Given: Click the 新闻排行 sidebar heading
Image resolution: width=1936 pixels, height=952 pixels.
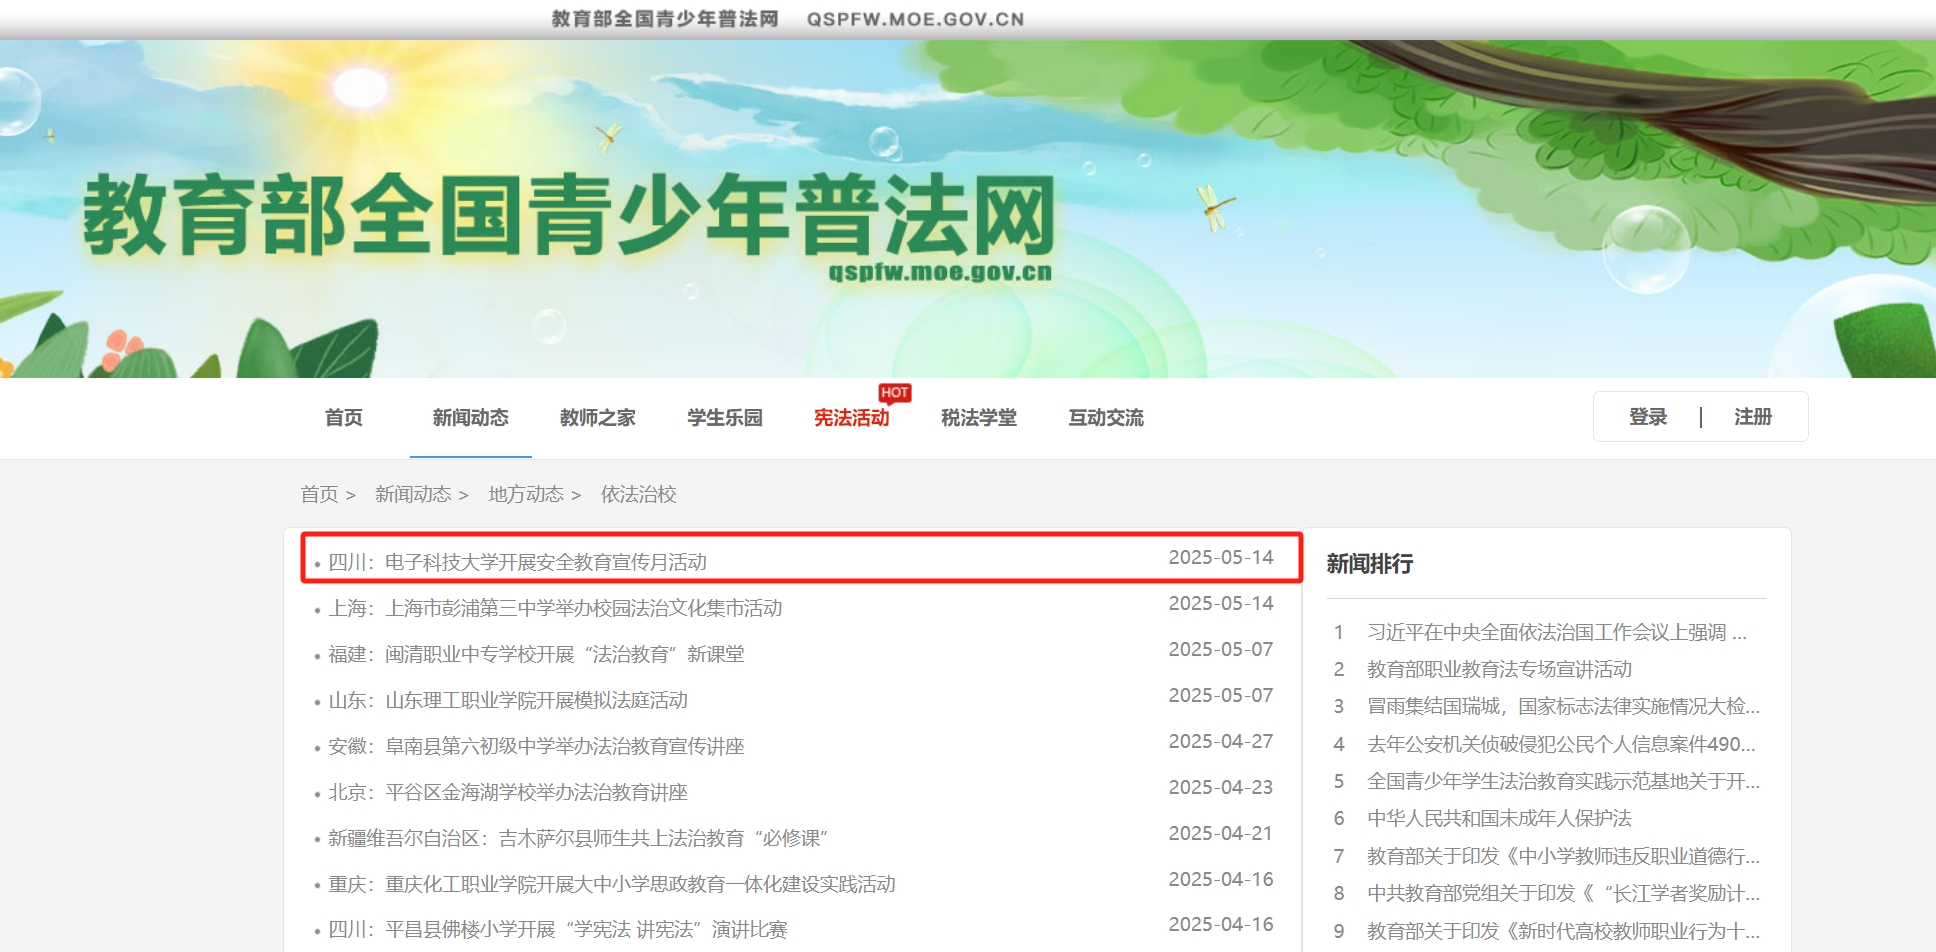Looking at the screenshot, I should [1370, 564].
